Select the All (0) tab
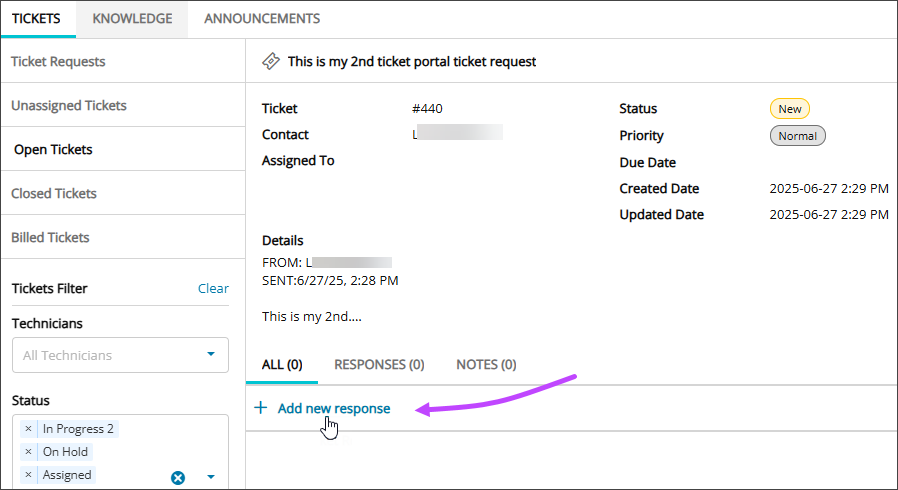Viewport: 898px width, 490px height. tap(282, 365)
